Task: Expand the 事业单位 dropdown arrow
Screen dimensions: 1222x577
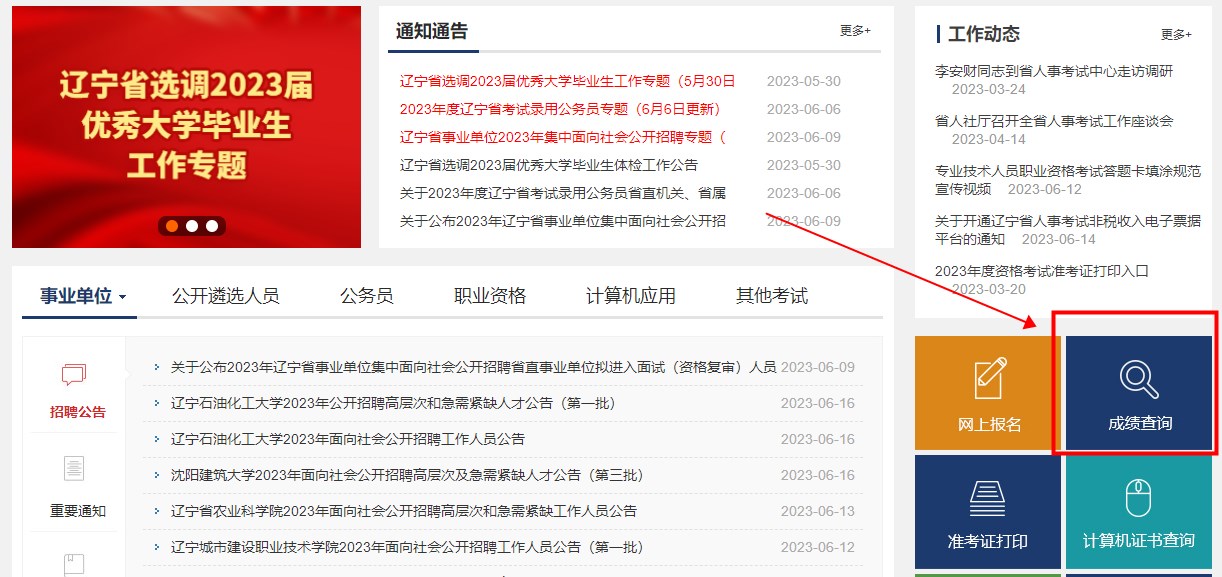Action: pos(124,298)
